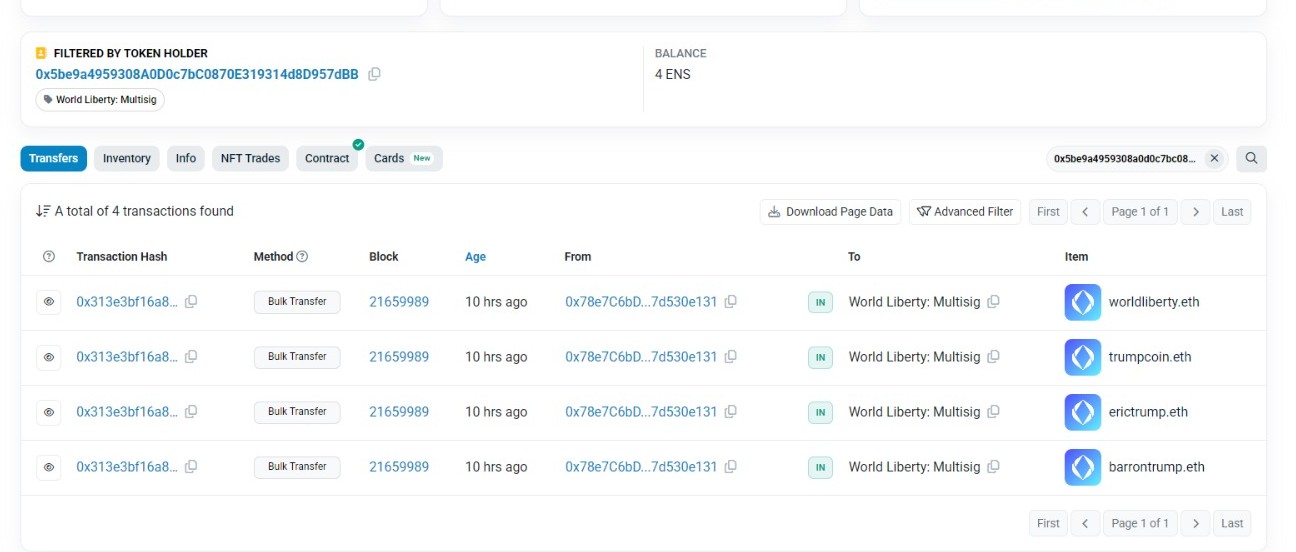The height and width of the screenshot is (552, 1296).
Task: Open the search magnifier button
Action: coord(1251,158)
